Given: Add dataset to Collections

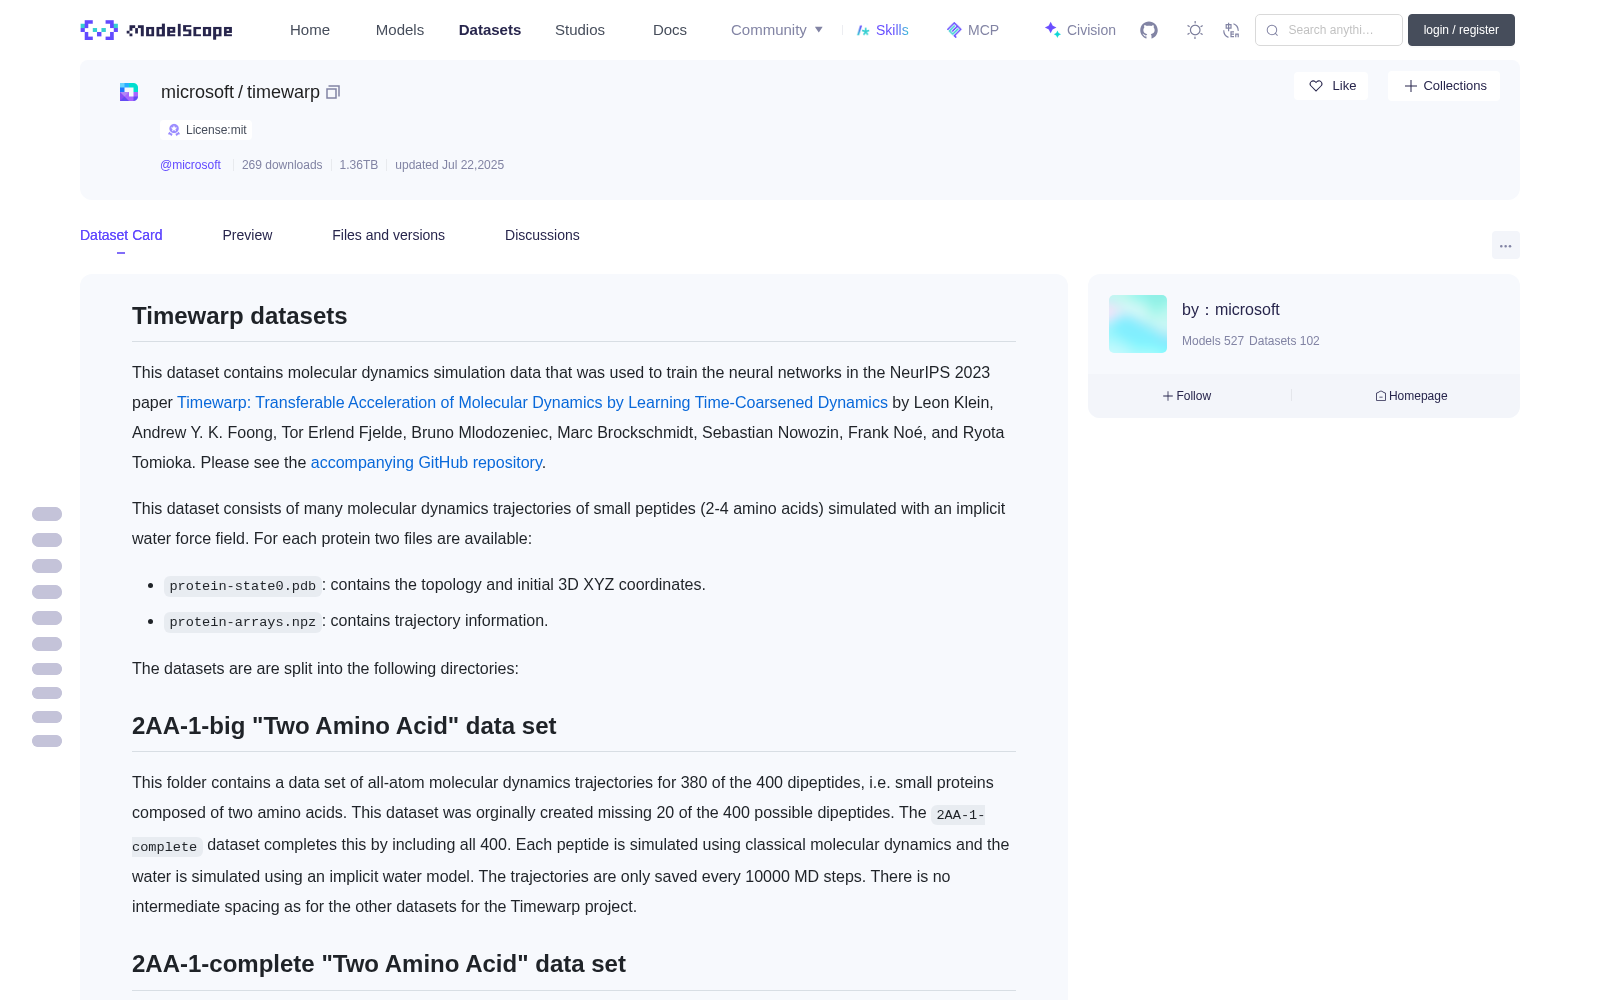Looking at the screenshot, I should (x=1444, y=86).
